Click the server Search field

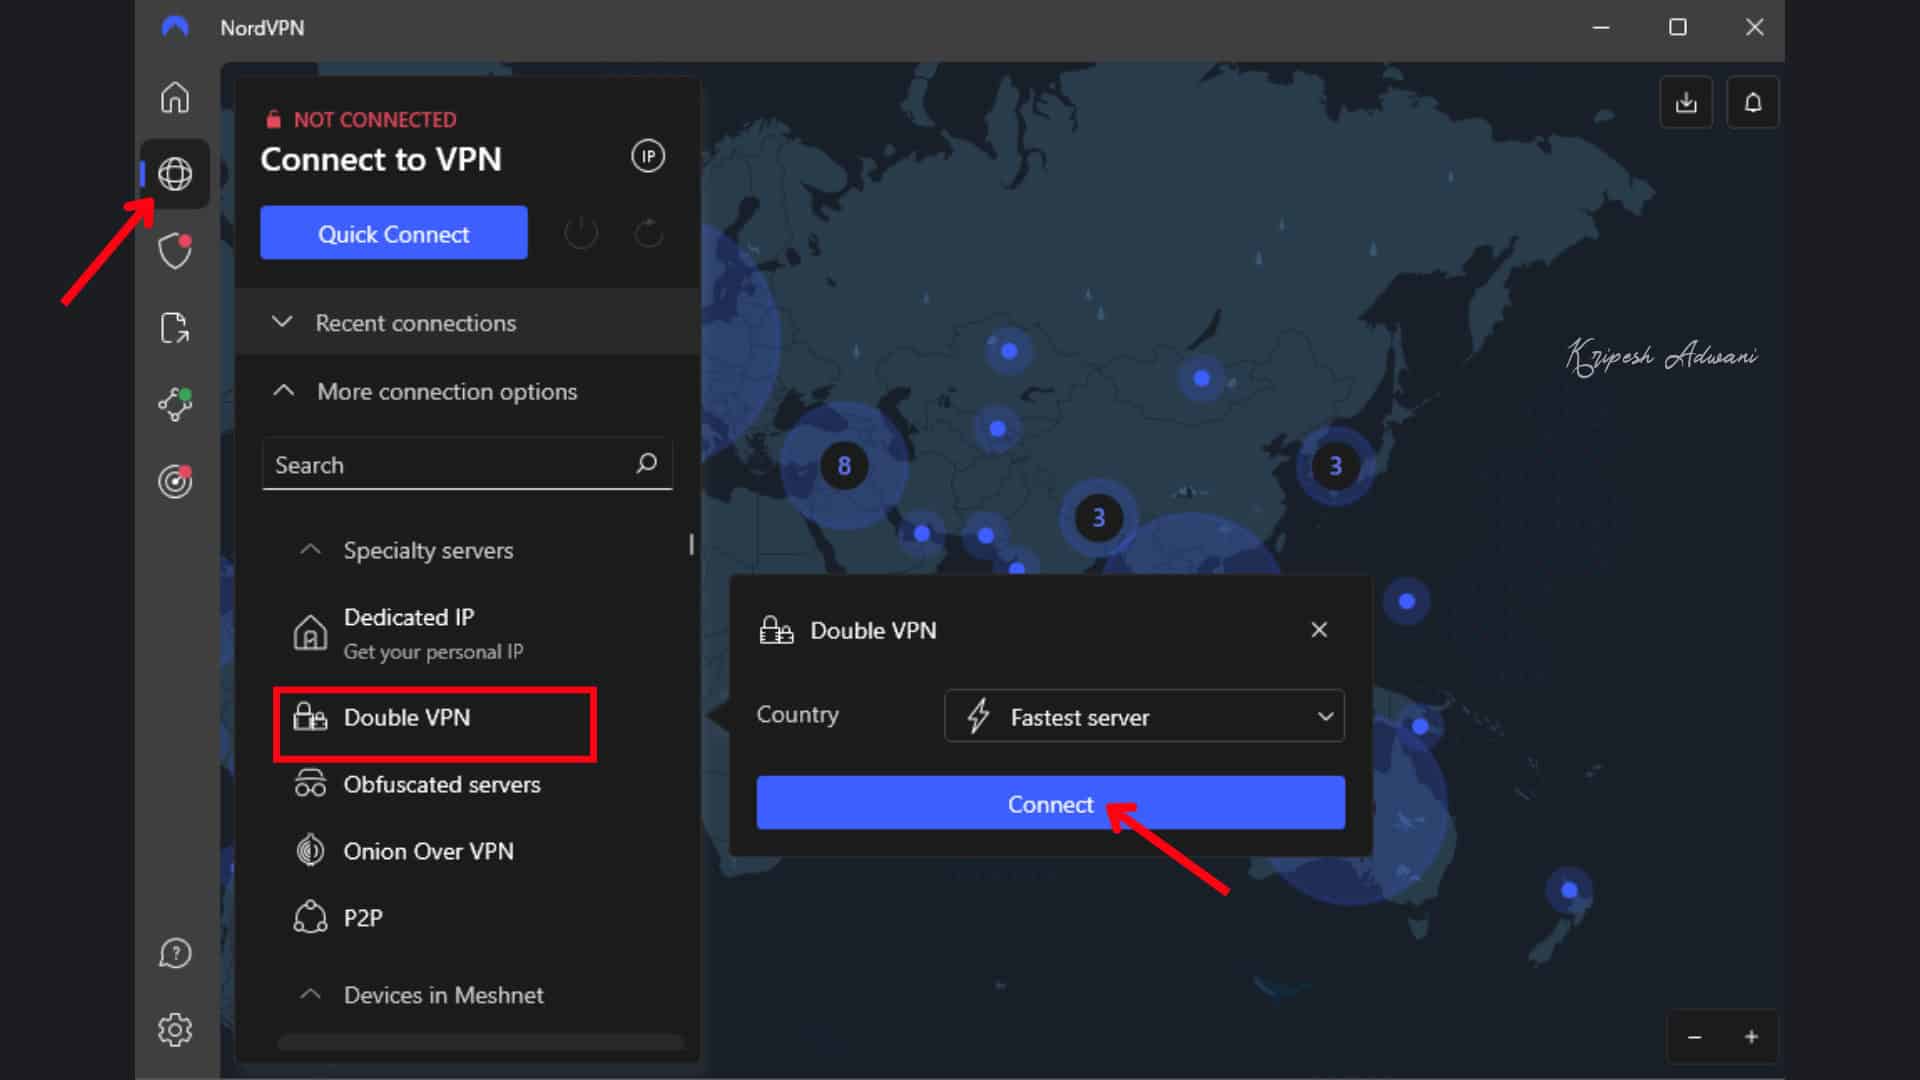450,465
